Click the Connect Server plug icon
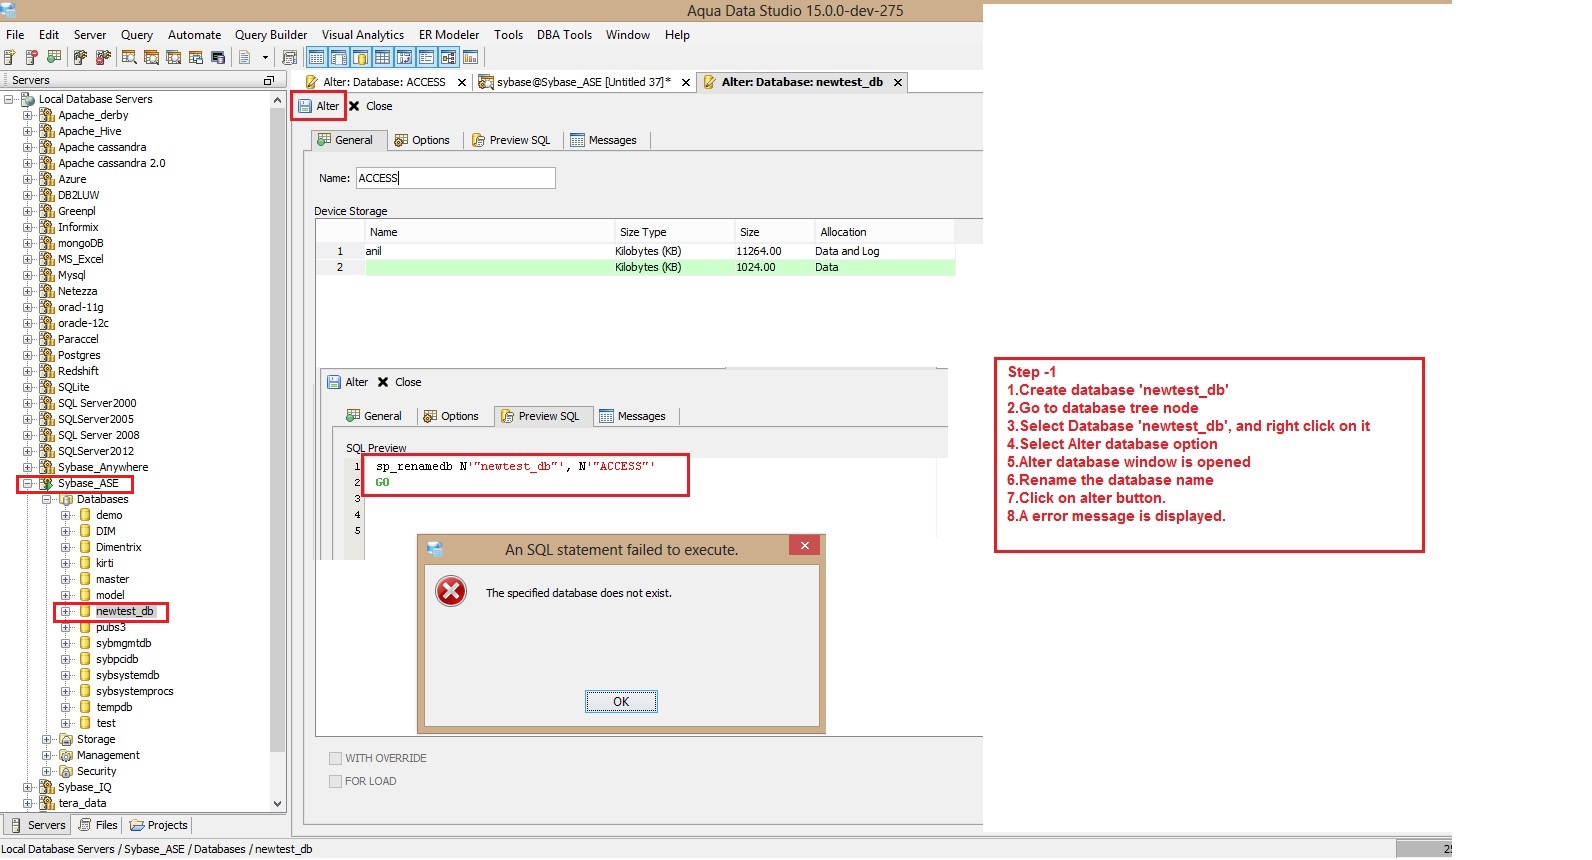Viewport: 1592px width, 860px height. pos(80,57)
